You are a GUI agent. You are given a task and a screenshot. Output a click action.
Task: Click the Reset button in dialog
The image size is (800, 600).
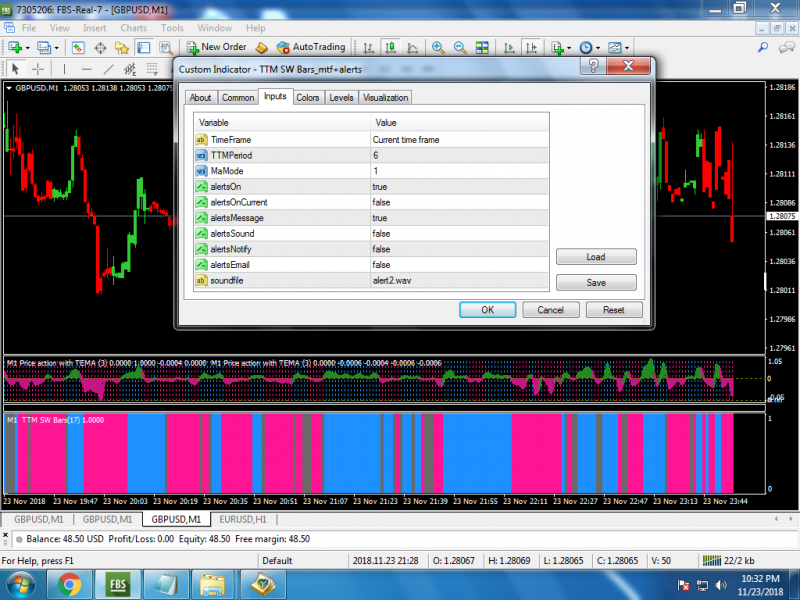(x=614, y=310)
